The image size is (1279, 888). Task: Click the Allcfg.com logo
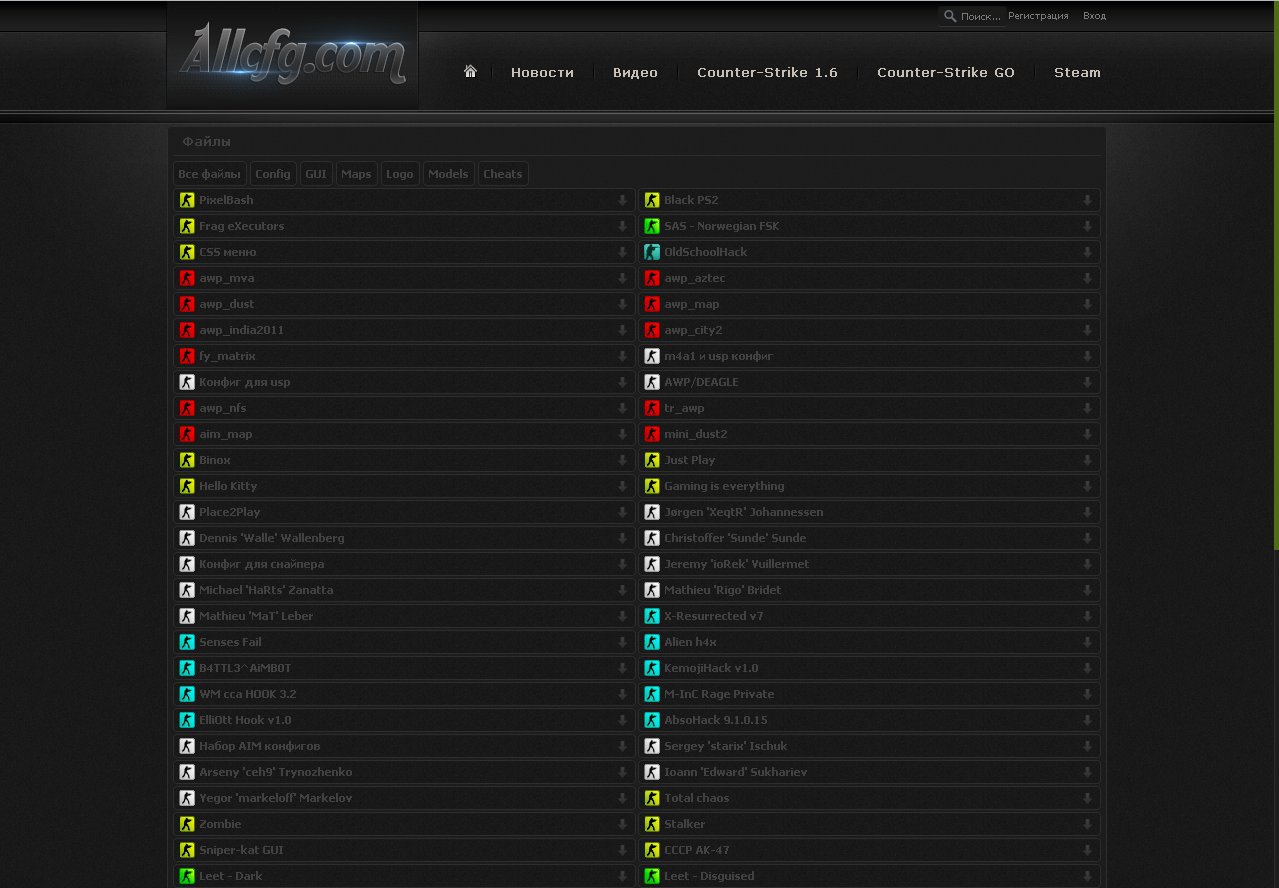(292, 54)
